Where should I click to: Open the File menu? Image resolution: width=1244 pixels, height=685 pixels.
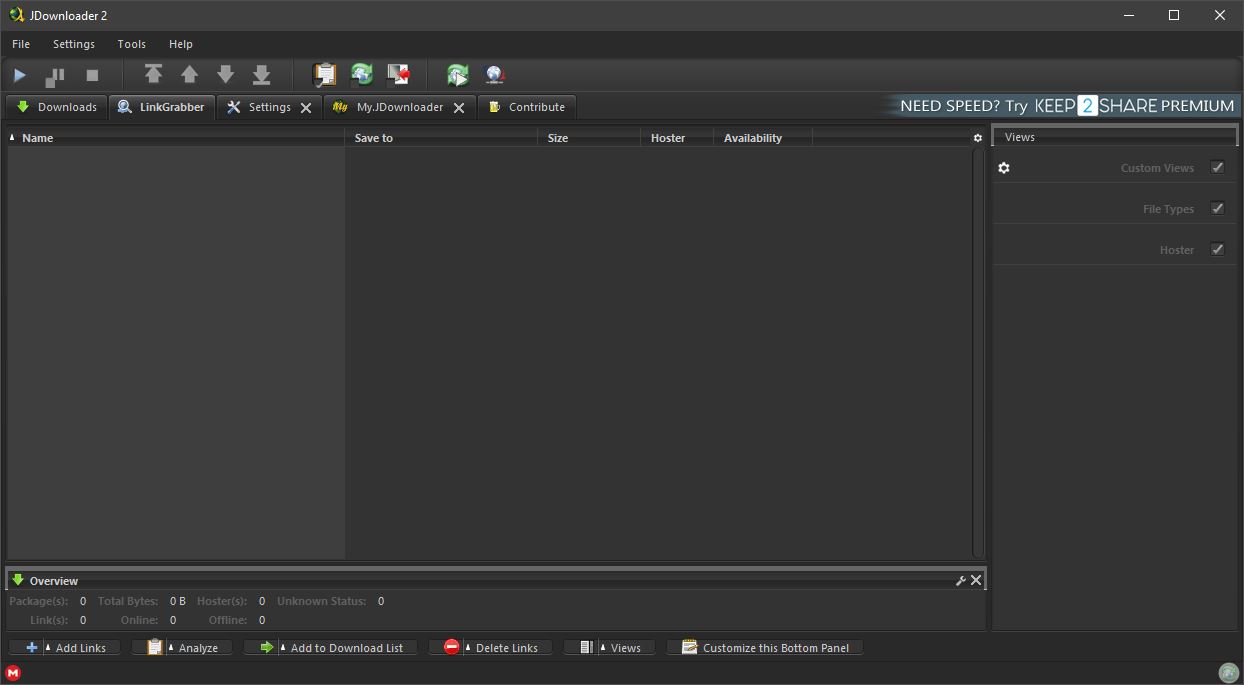point(21,44)
